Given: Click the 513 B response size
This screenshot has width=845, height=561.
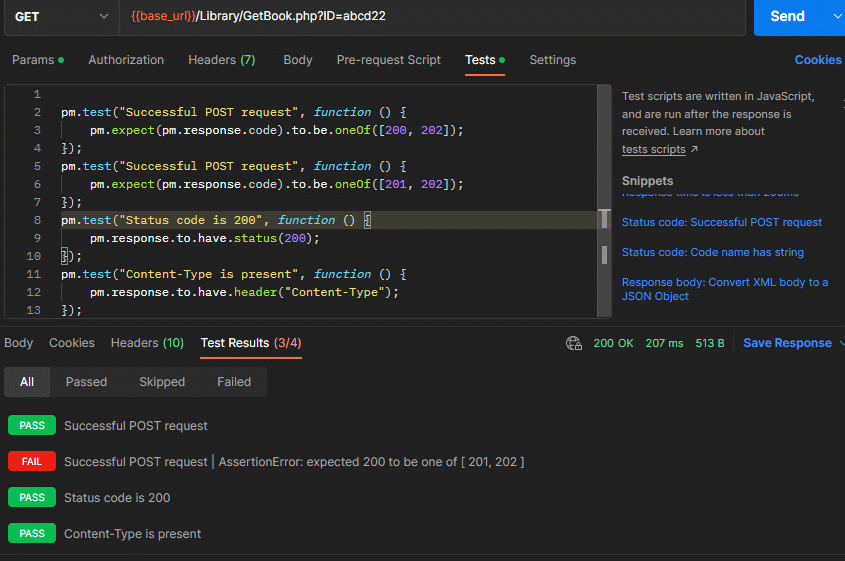Looking at the screenshot, I should [x=709, y=343].
